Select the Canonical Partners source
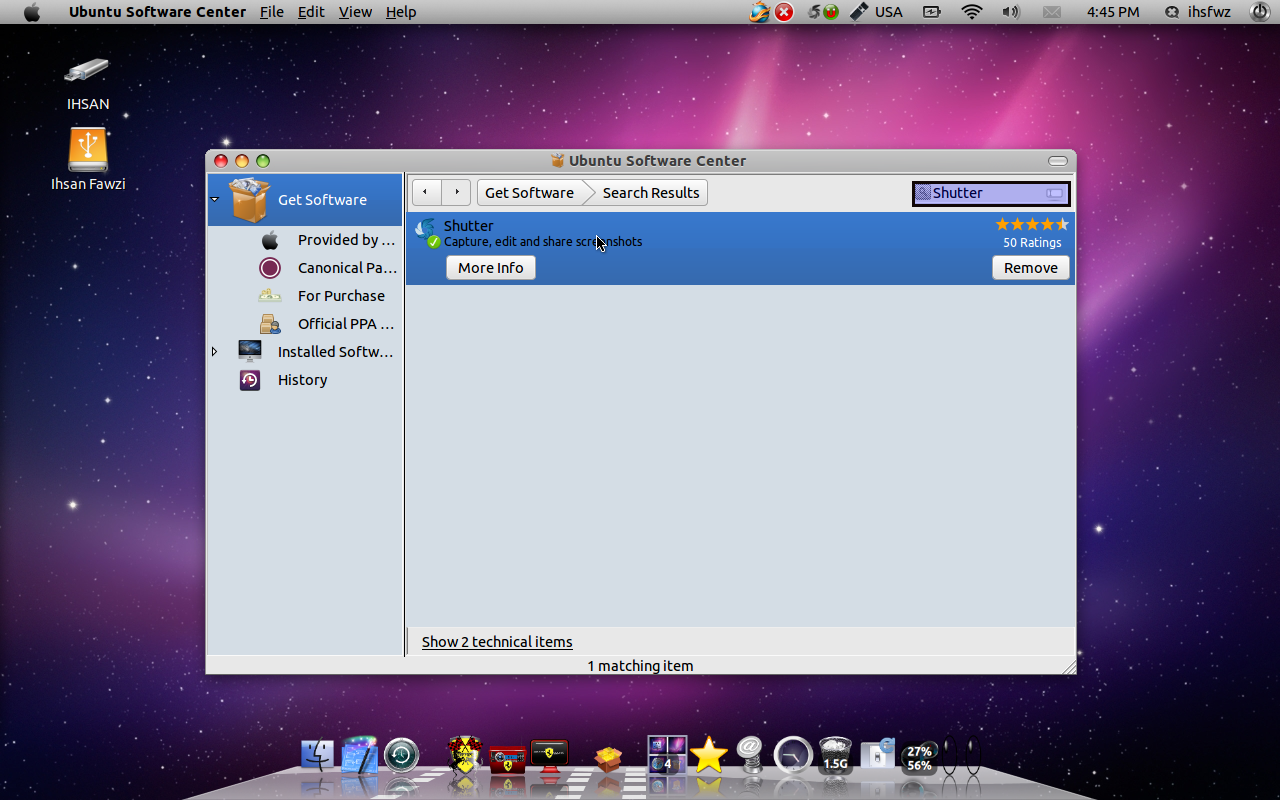 tap(328, 268)
